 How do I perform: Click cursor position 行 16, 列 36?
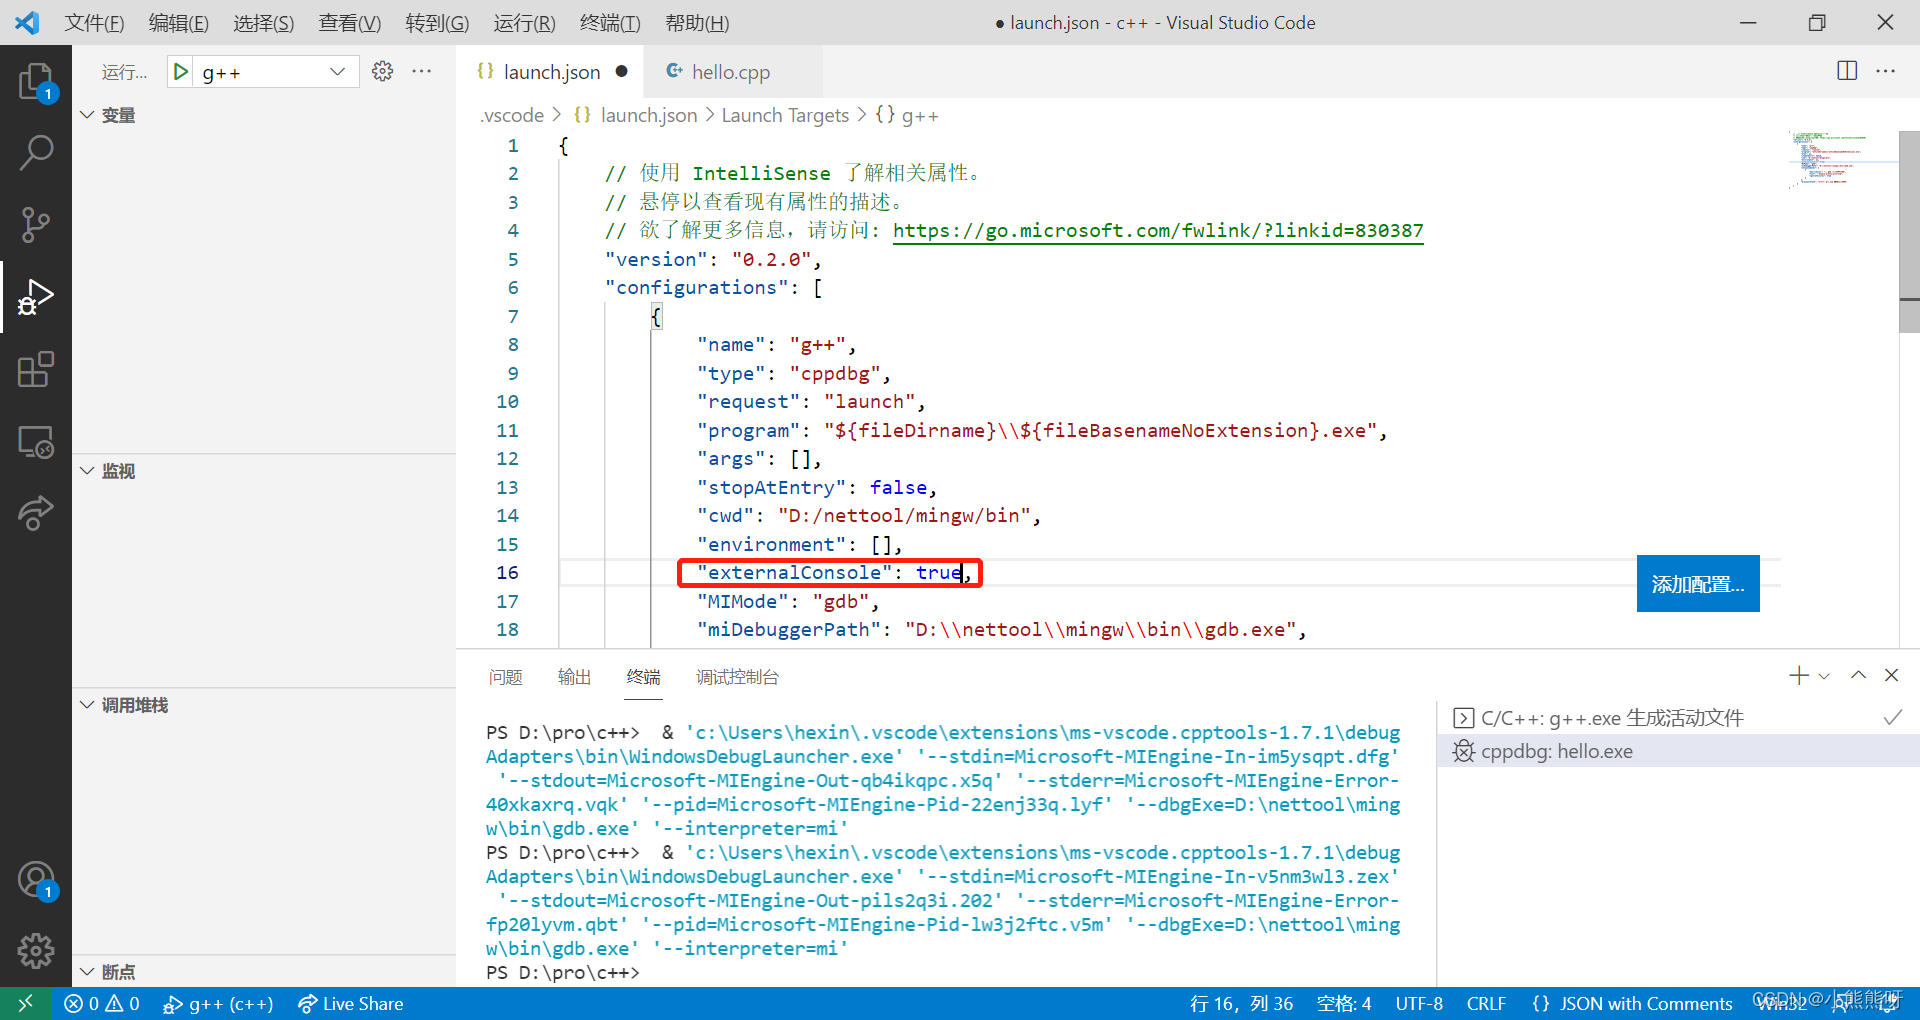pyautogui.click(x=1242, y=1003)
